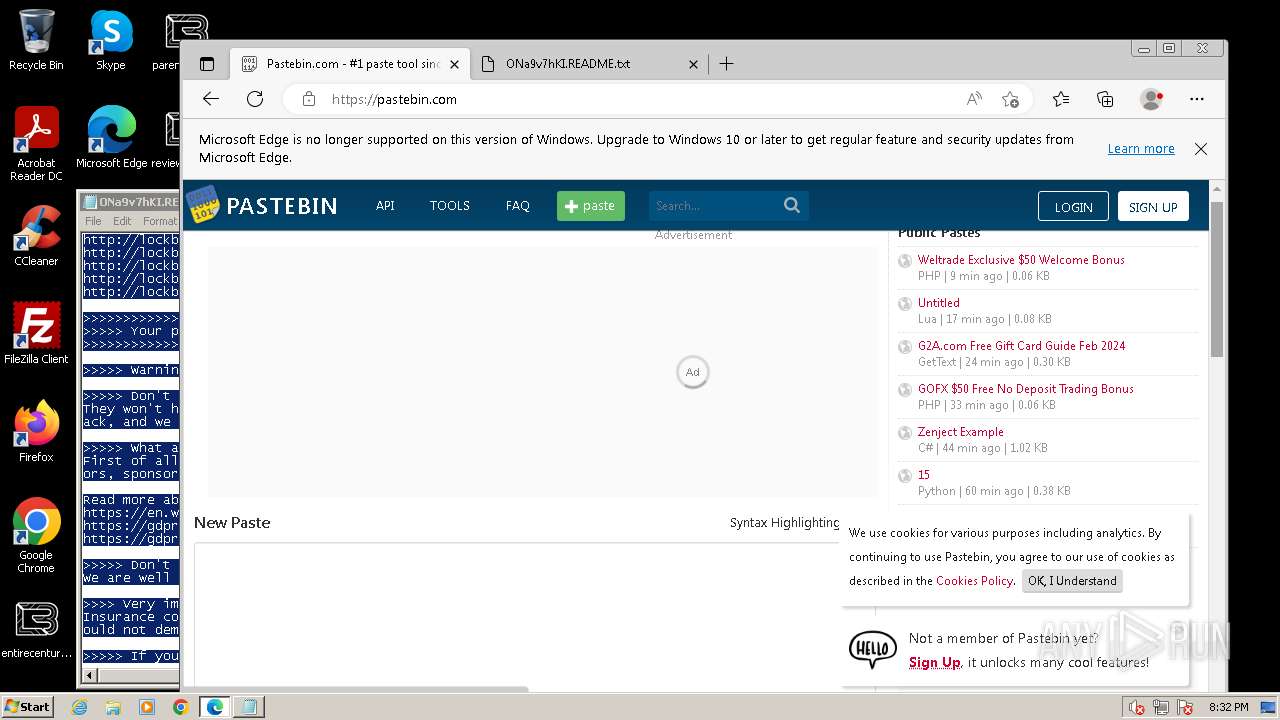Open Untitled Lua paste

point(939,303)
